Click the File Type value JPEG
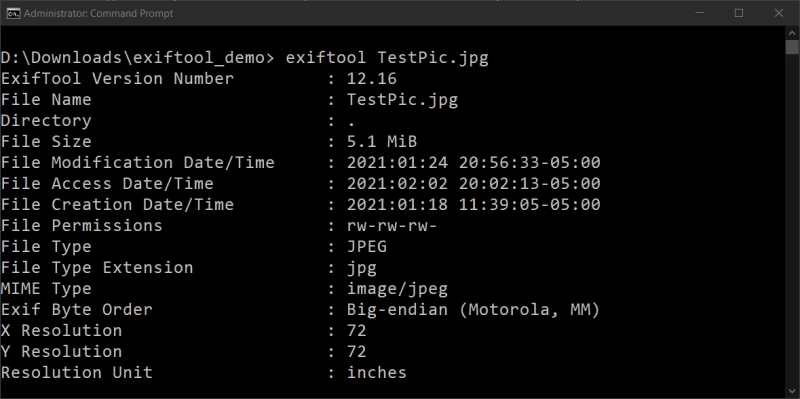 pyautogui.click(x=367, y=246)
